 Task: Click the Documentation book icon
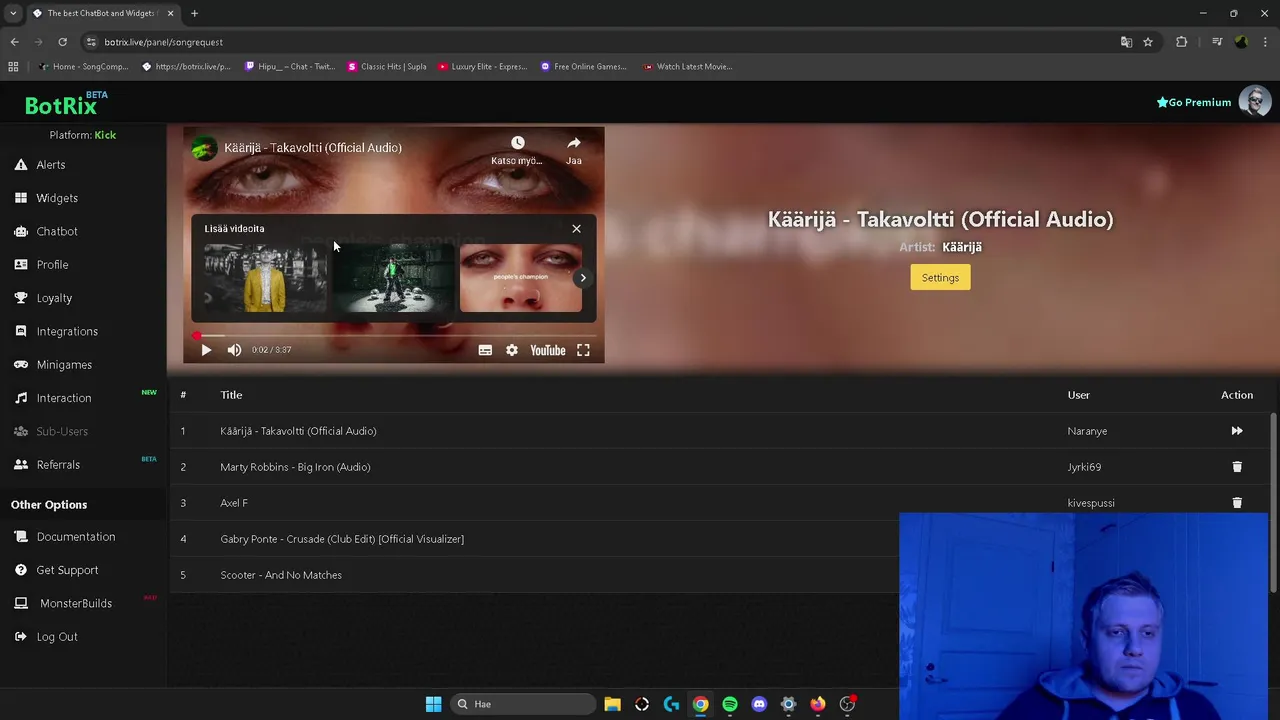(21, 537)
